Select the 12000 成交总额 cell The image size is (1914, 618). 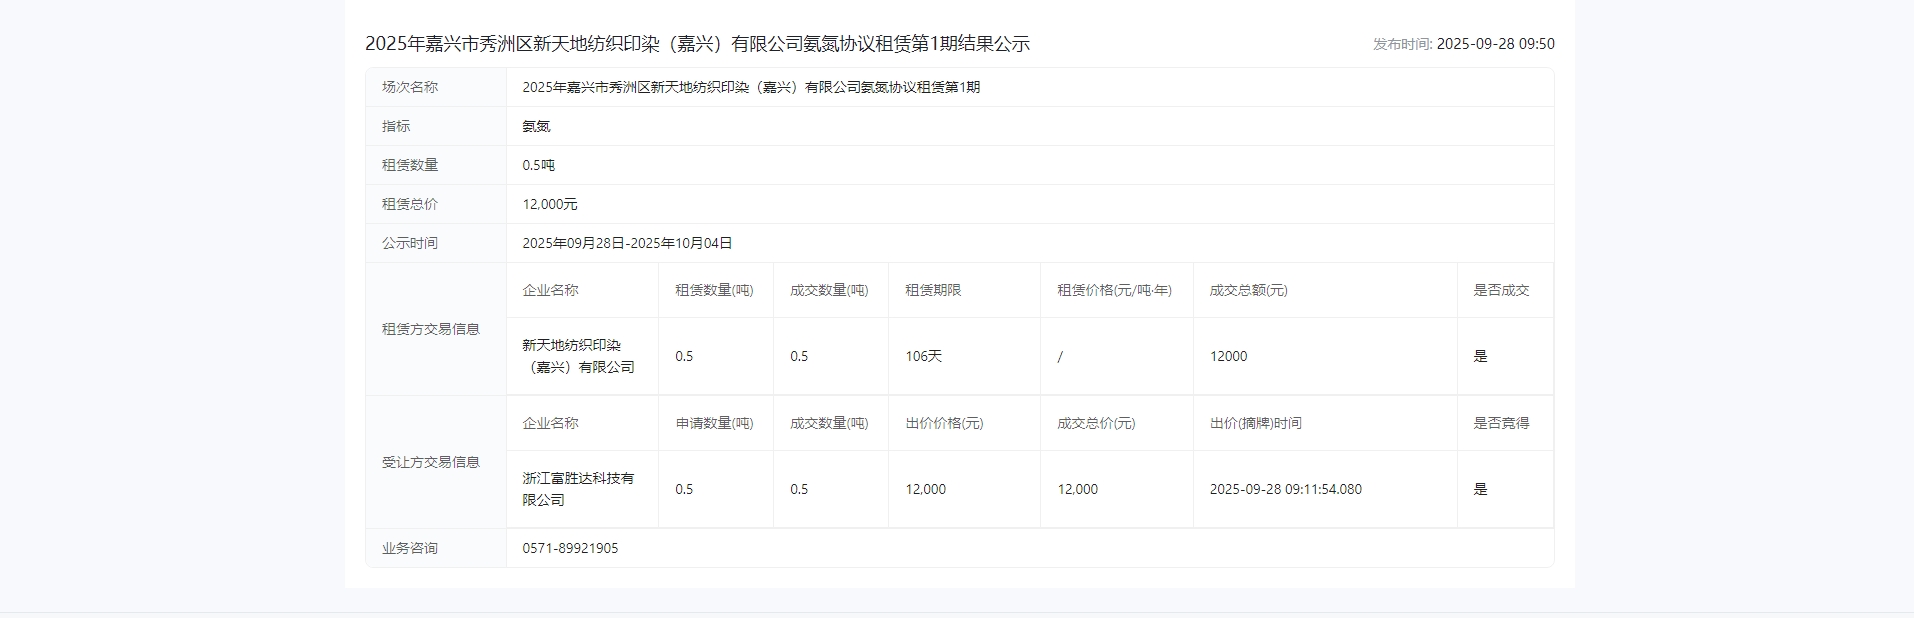(1228, 356)
